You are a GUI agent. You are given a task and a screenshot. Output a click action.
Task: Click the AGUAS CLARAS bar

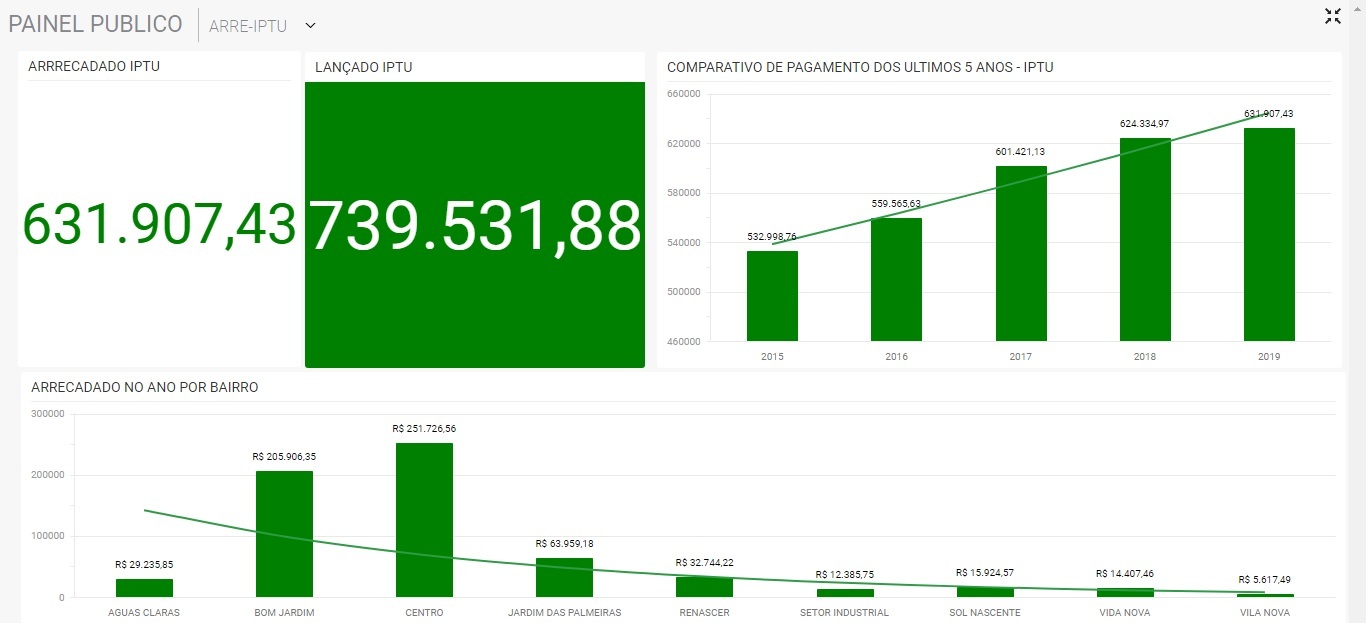[144, 588]
